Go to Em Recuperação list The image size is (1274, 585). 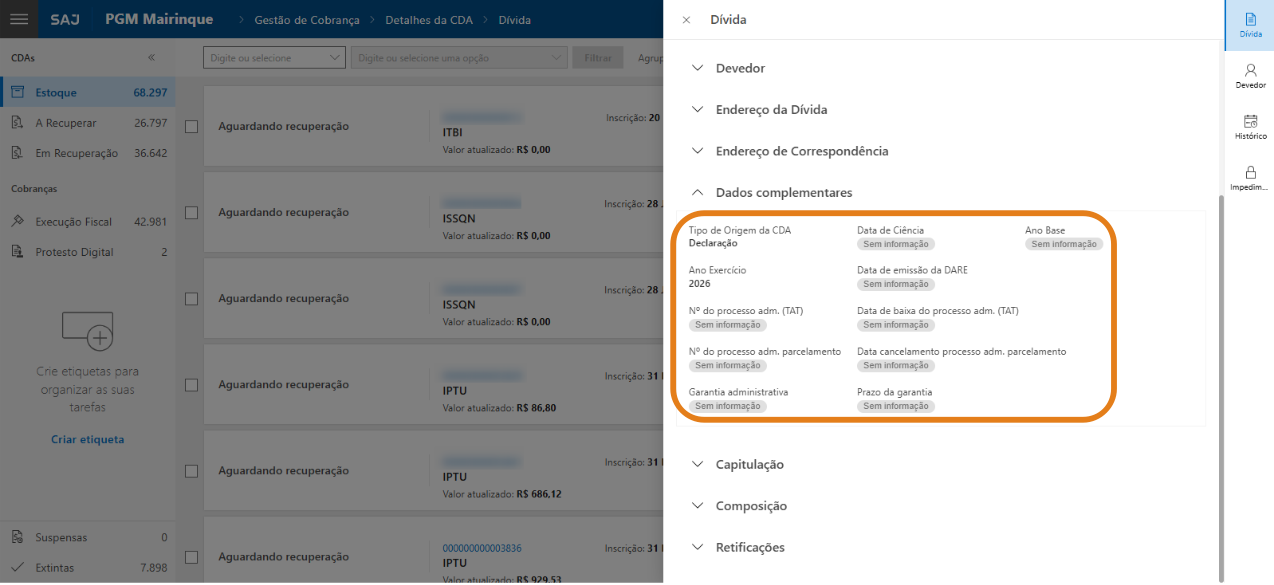(x=76, y=153)
